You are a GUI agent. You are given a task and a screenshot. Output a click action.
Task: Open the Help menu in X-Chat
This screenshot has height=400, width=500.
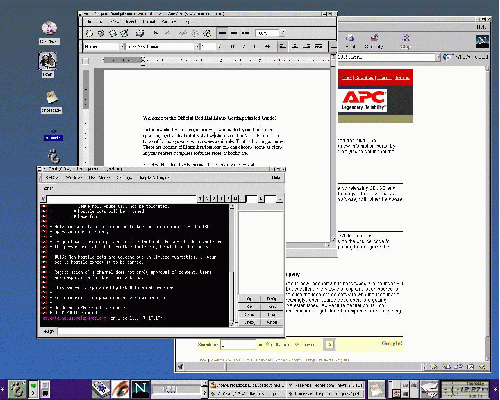(x=275, y=178)
